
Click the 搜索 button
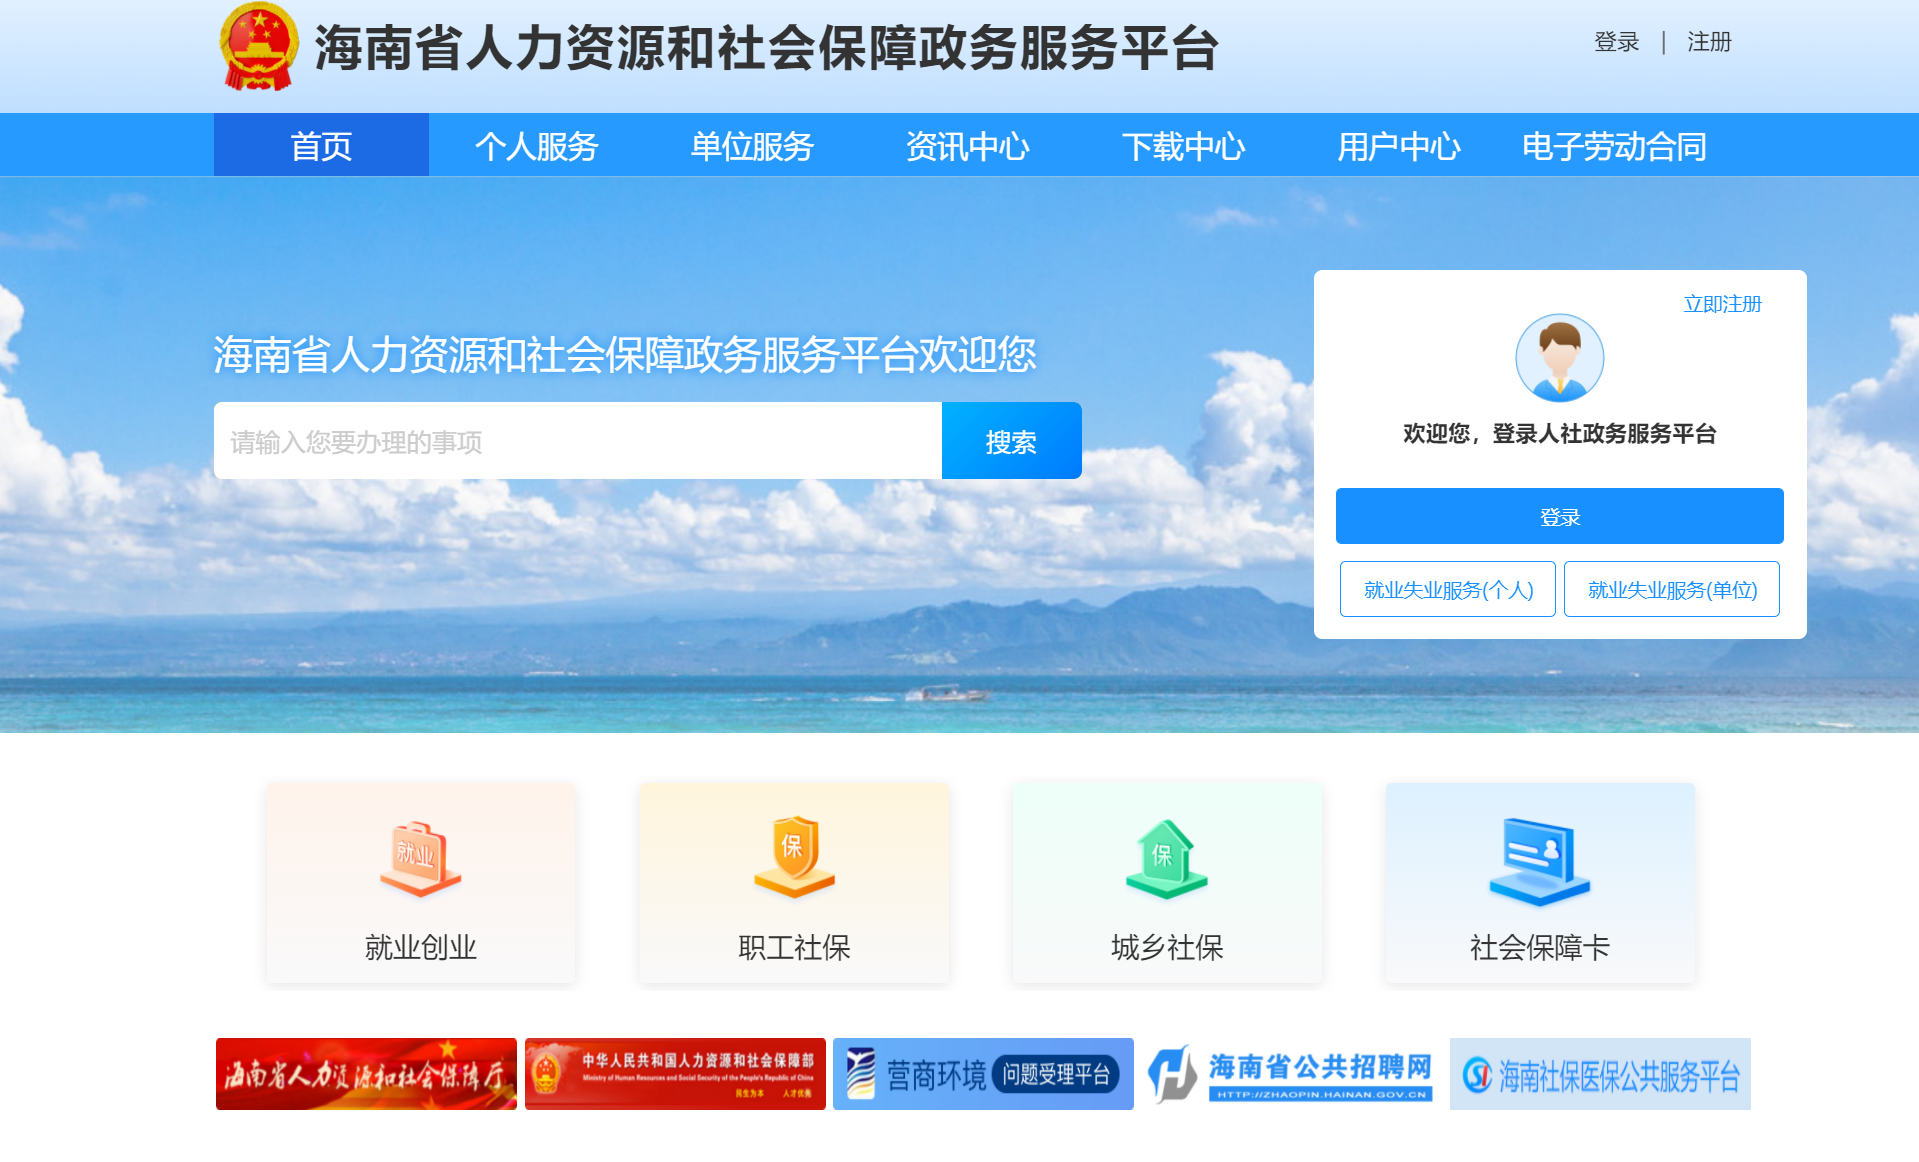[x=1011, y=441]
